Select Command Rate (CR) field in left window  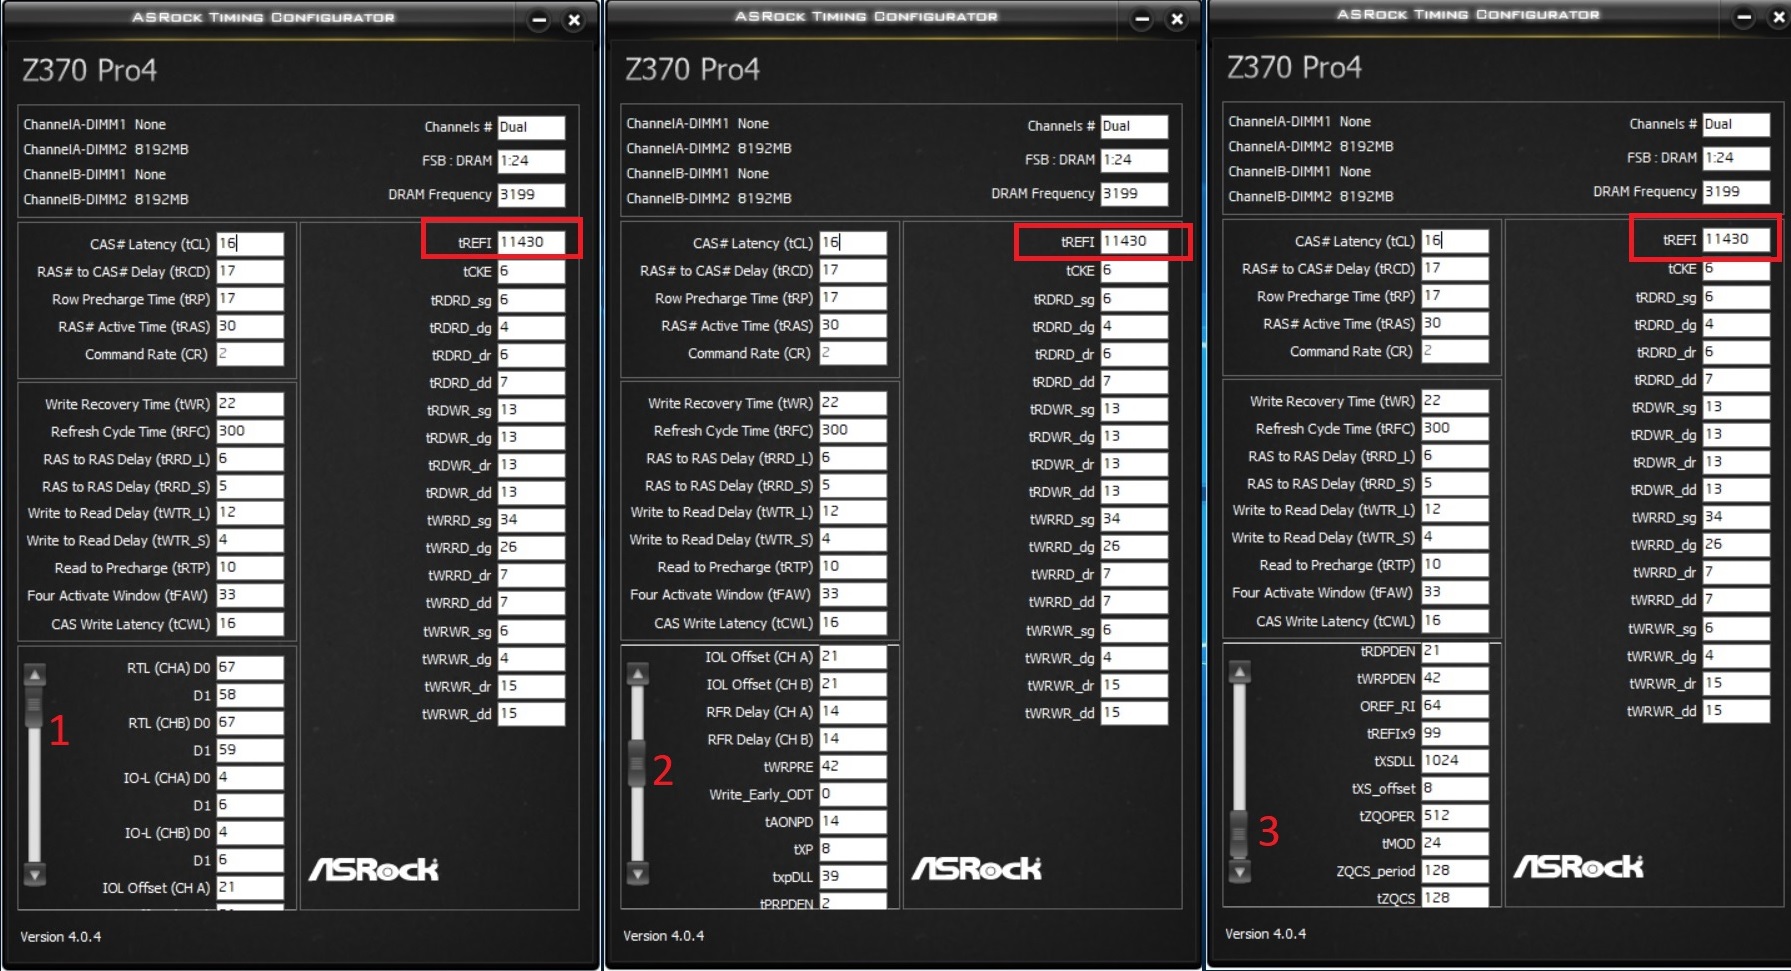(x=250, y=353)
